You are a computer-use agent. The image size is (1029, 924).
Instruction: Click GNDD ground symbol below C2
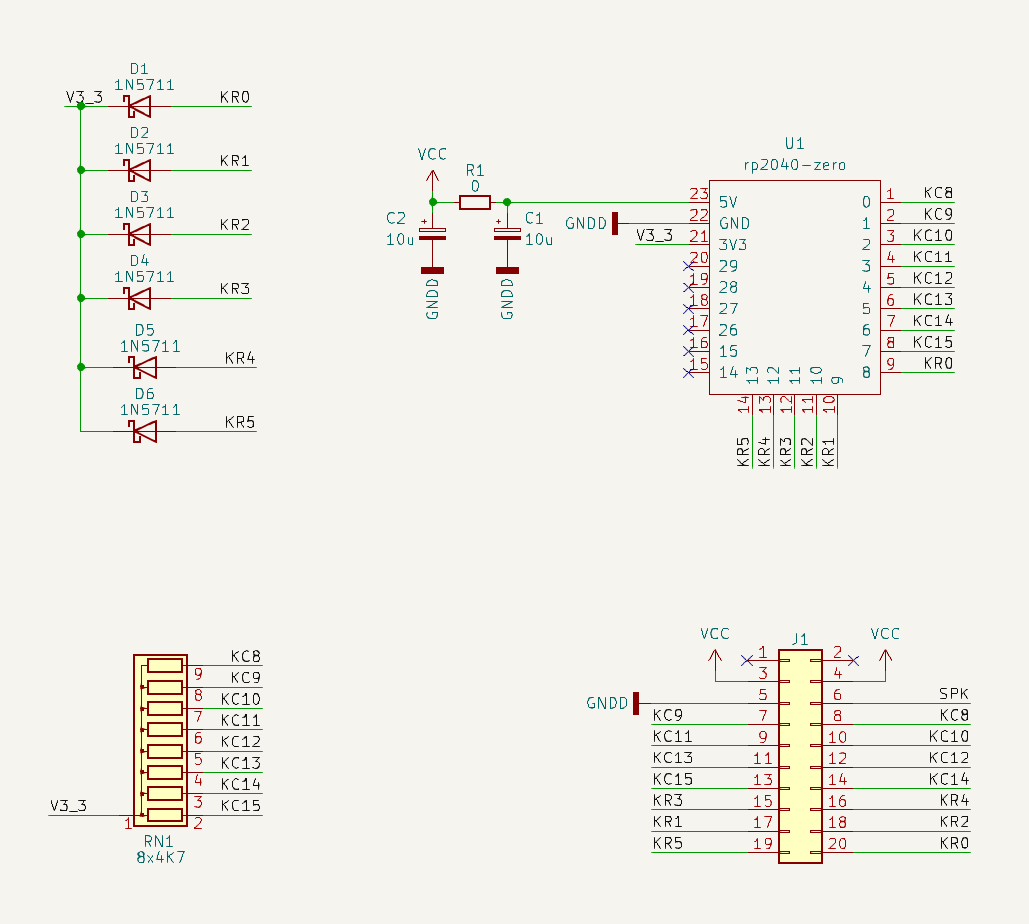pos(432,270)
